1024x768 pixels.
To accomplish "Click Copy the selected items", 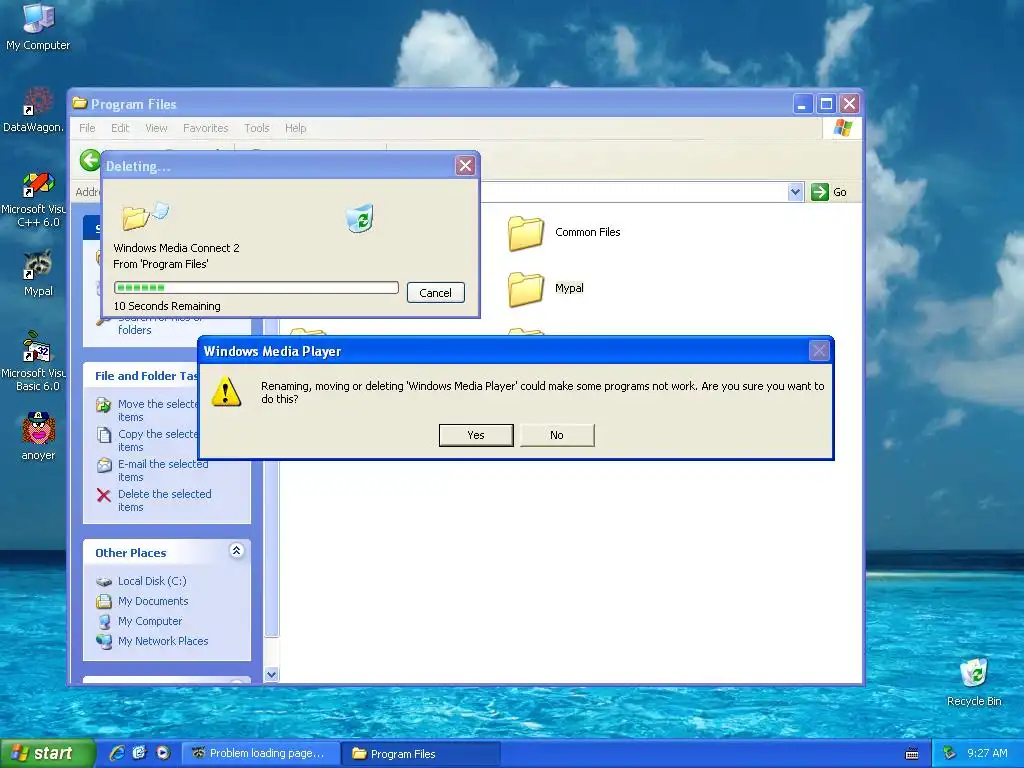I will coord(157,441).
